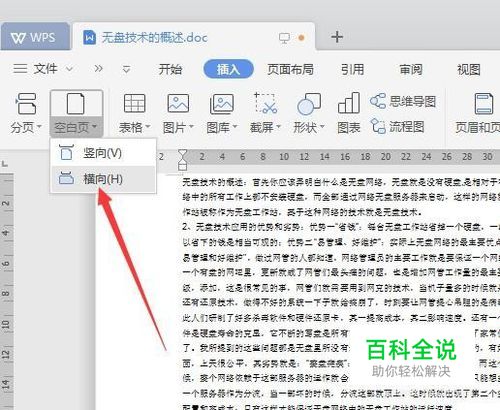Click the text line starting 无盘技术的概述

pyautogui.click(x=341, y=182)
